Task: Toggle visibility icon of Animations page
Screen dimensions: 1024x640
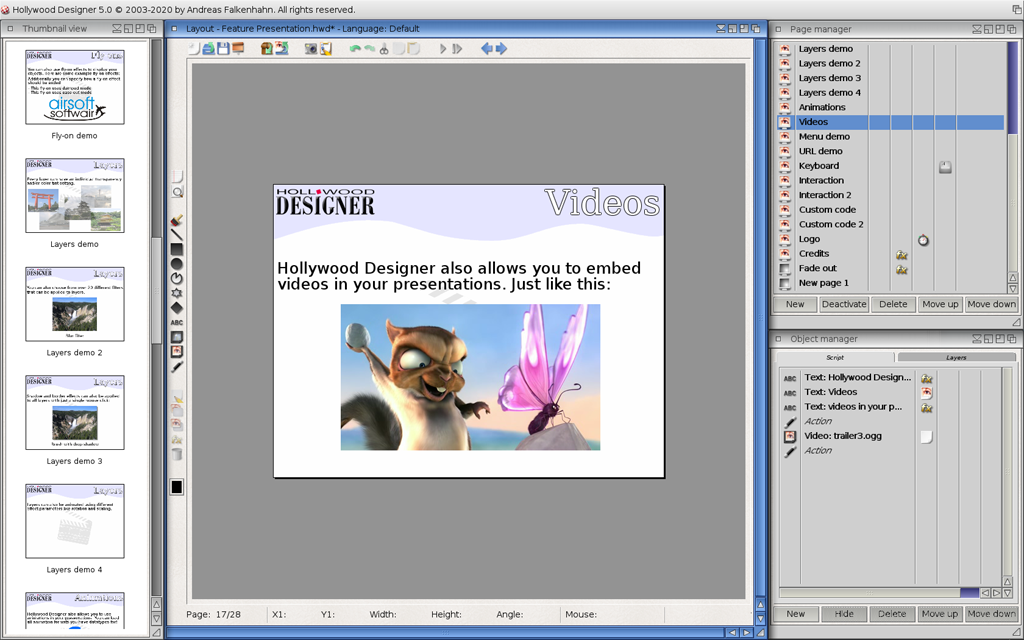Action: tap(785, 108)
